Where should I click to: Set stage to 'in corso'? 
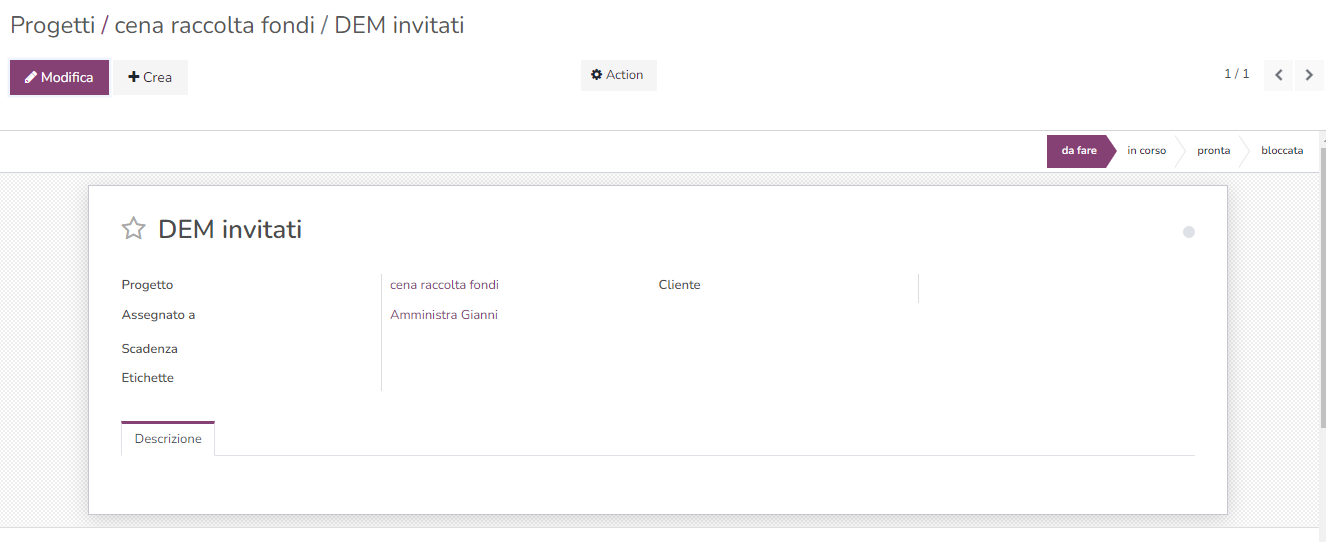(x=1146, y=151)
